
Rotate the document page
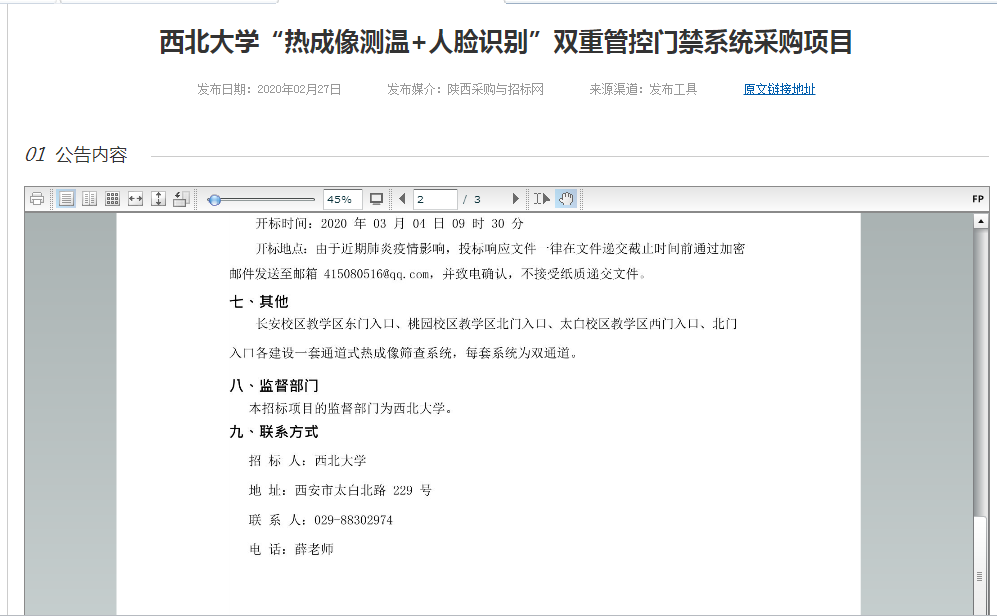(x=181, y=199)
